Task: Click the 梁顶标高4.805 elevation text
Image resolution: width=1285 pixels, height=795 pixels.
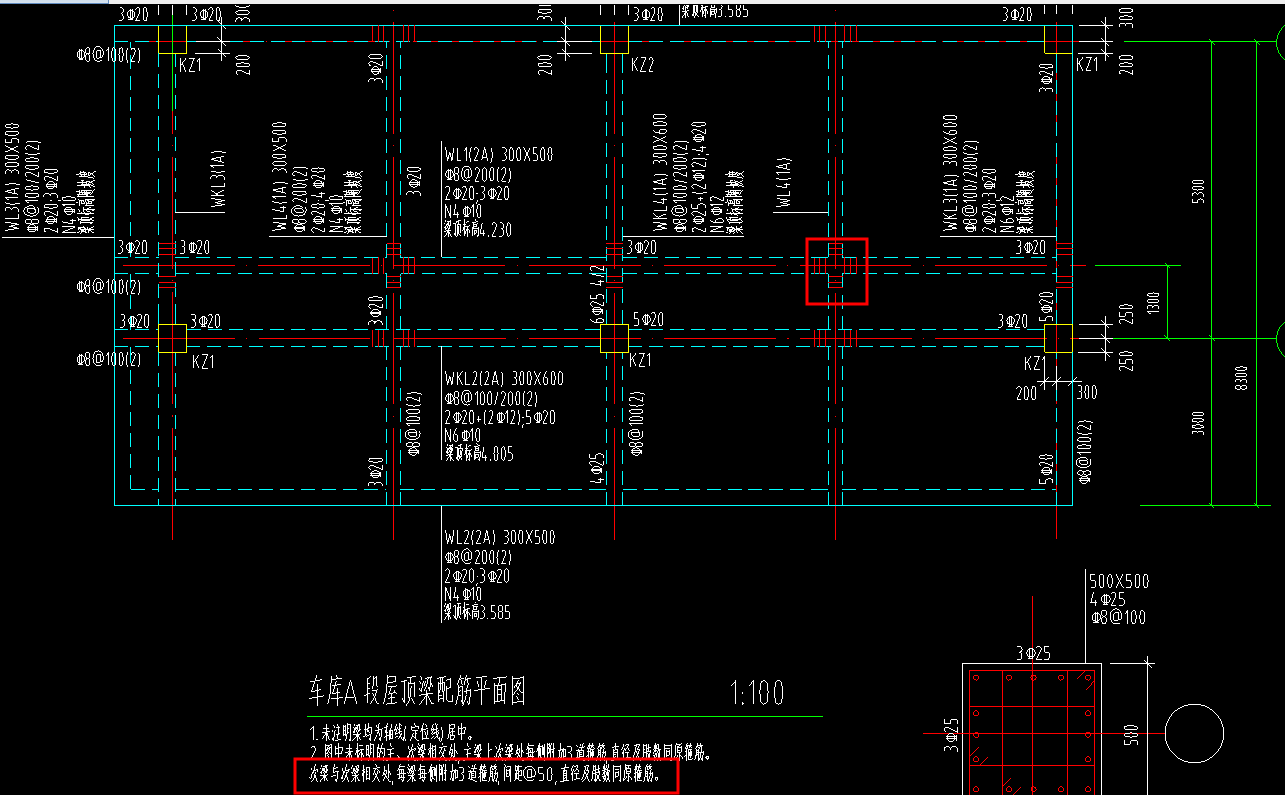Action: [x=479, y=453]
